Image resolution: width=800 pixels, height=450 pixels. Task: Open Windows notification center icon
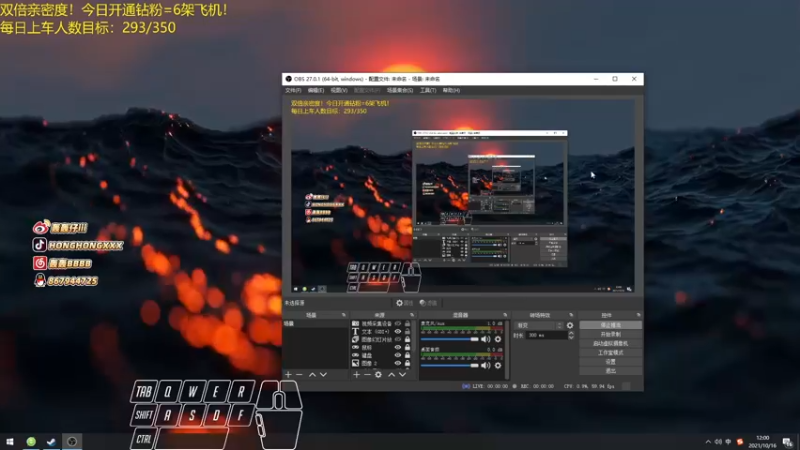tap(788, 442)
